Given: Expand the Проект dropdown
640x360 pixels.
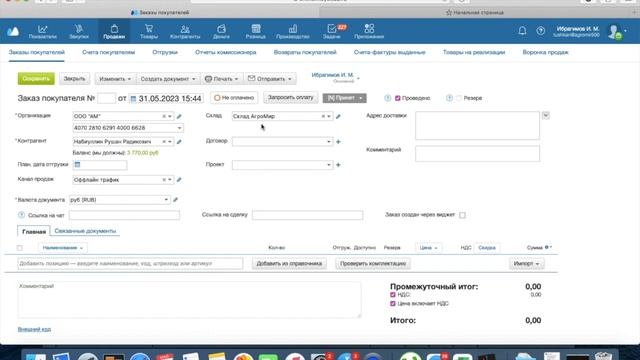Looking at the screenshot, I should [x=329, y=165].
